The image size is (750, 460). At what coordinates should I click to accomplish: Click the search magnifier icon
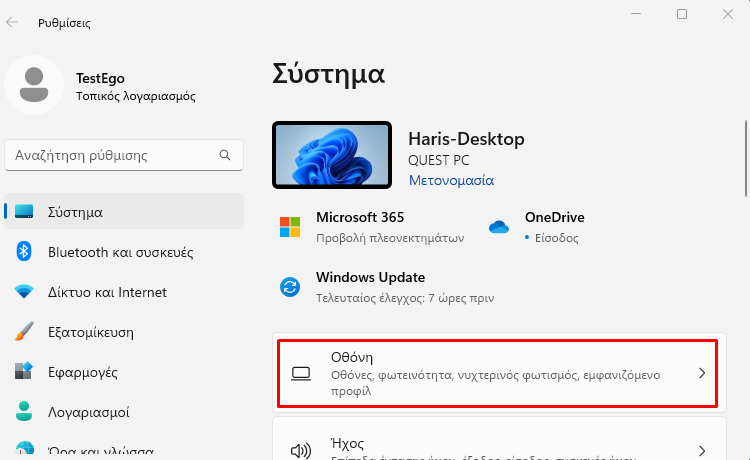[225, 155]
